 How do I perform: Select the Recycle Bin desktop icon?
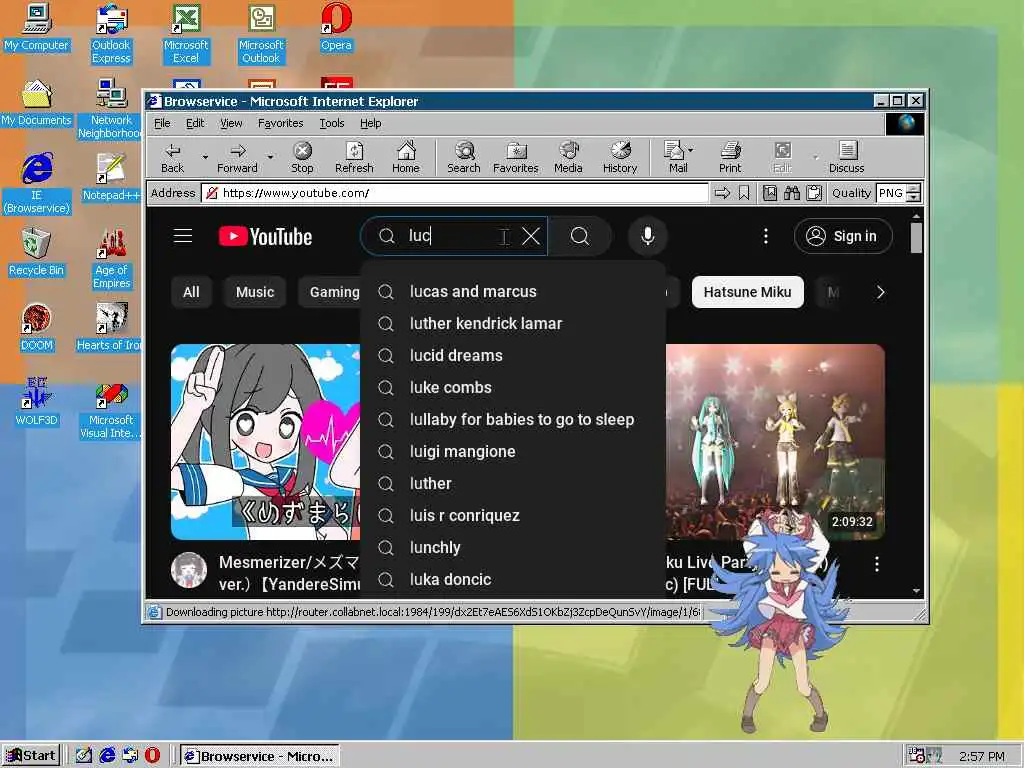pyautogui.click(x=36, y=253)
